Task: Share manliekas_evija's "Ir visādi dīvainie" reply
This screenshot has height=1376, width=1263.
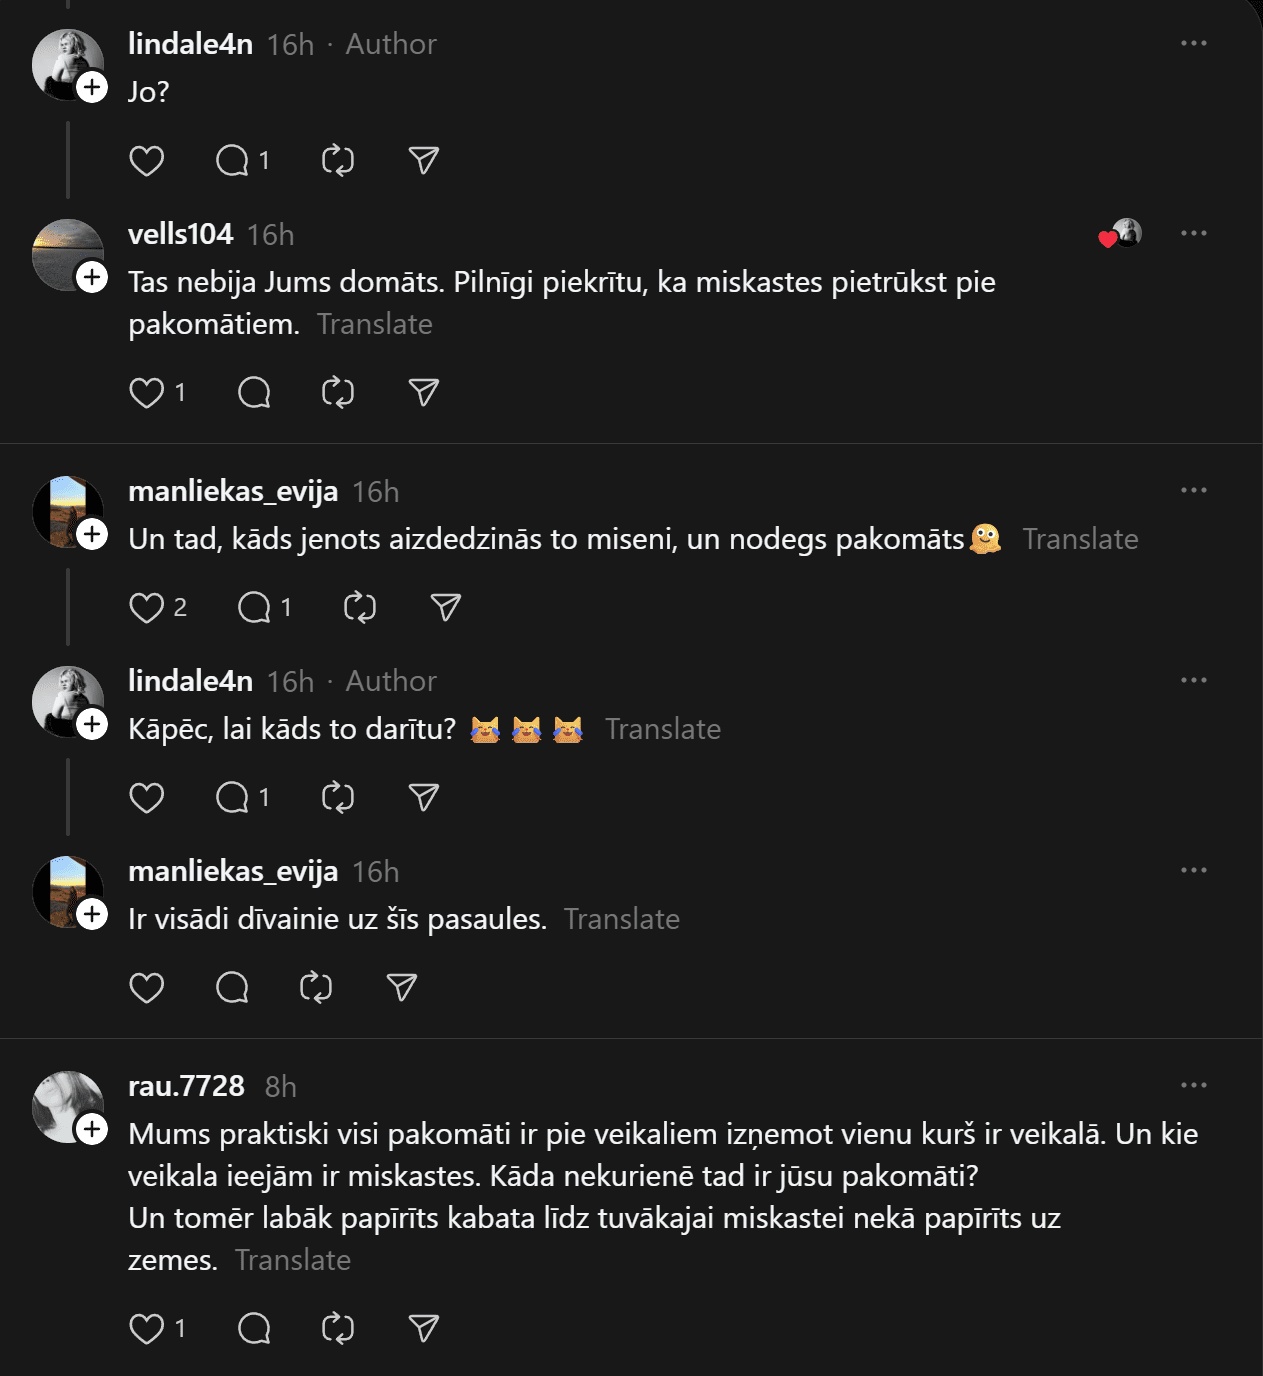Action: pos(402,988)
